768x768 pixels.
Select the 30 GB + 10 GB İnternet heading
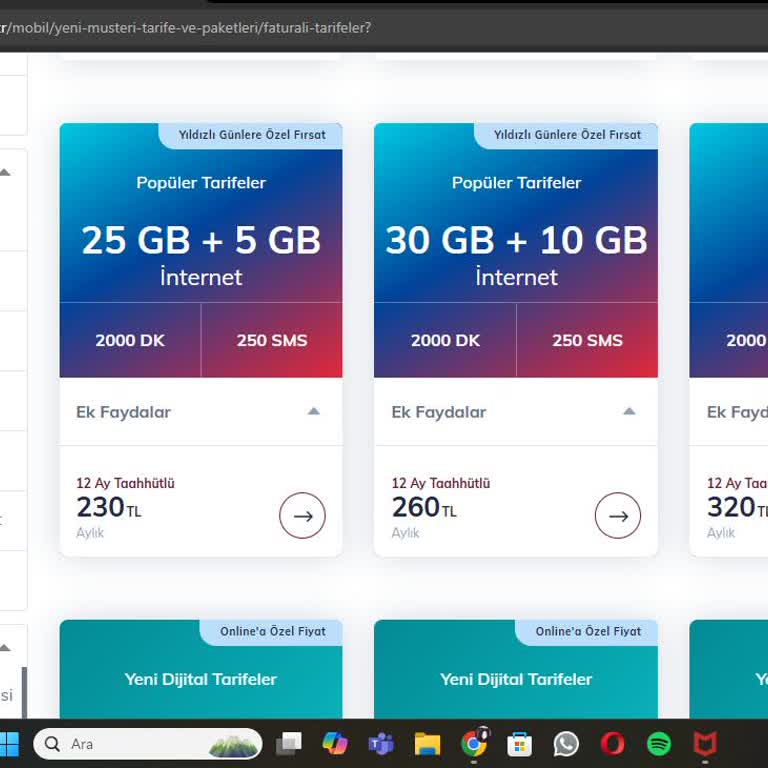point(516,255)
